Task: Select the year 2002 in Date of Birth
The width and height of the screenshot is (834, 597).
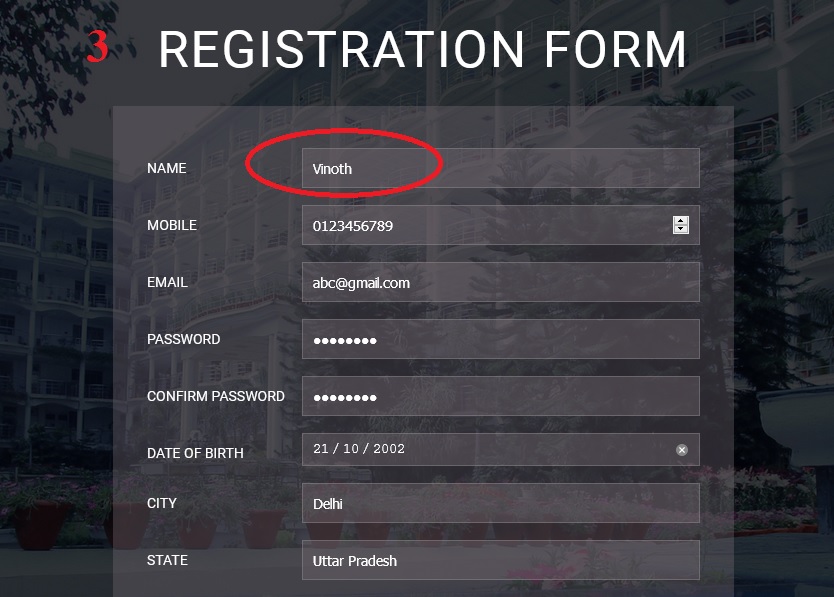Action: (x=388, y=449)
